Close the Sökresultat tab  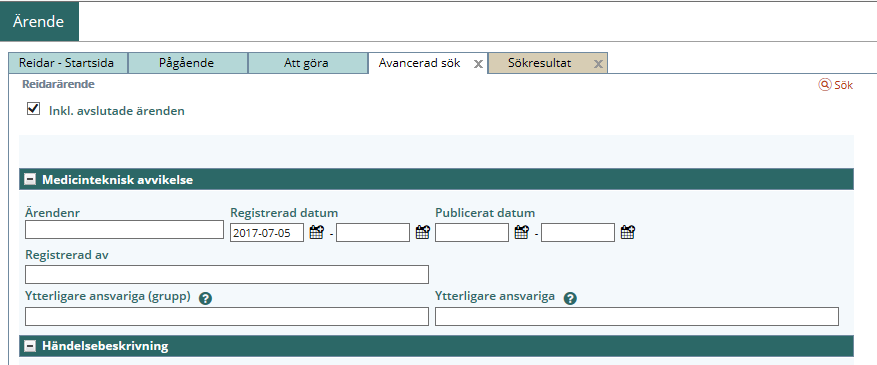point(598,64)
